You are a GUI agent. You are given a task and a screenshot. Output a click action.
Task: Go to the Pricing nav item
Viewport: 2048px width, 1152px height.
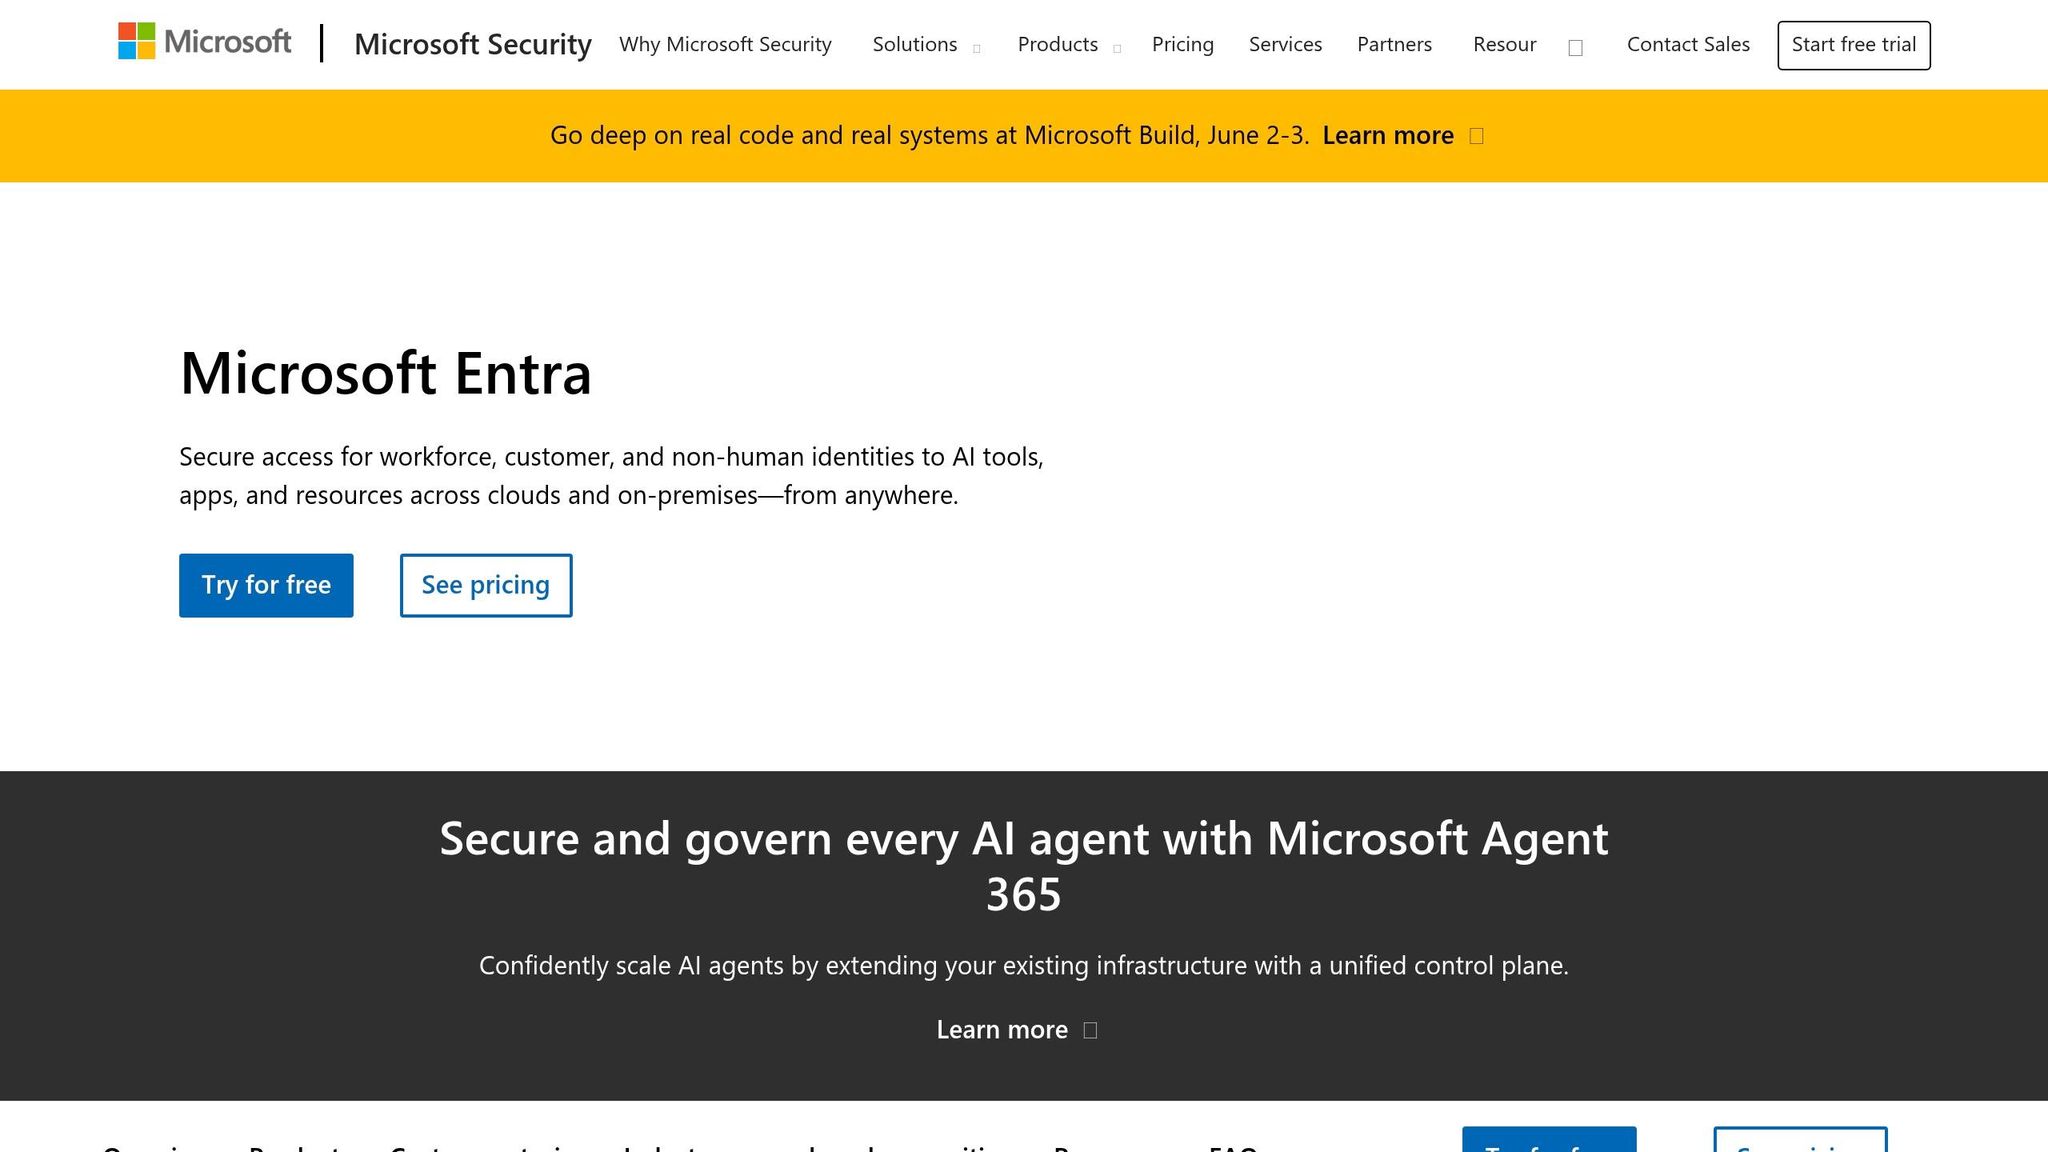[x=1182, y=44]
